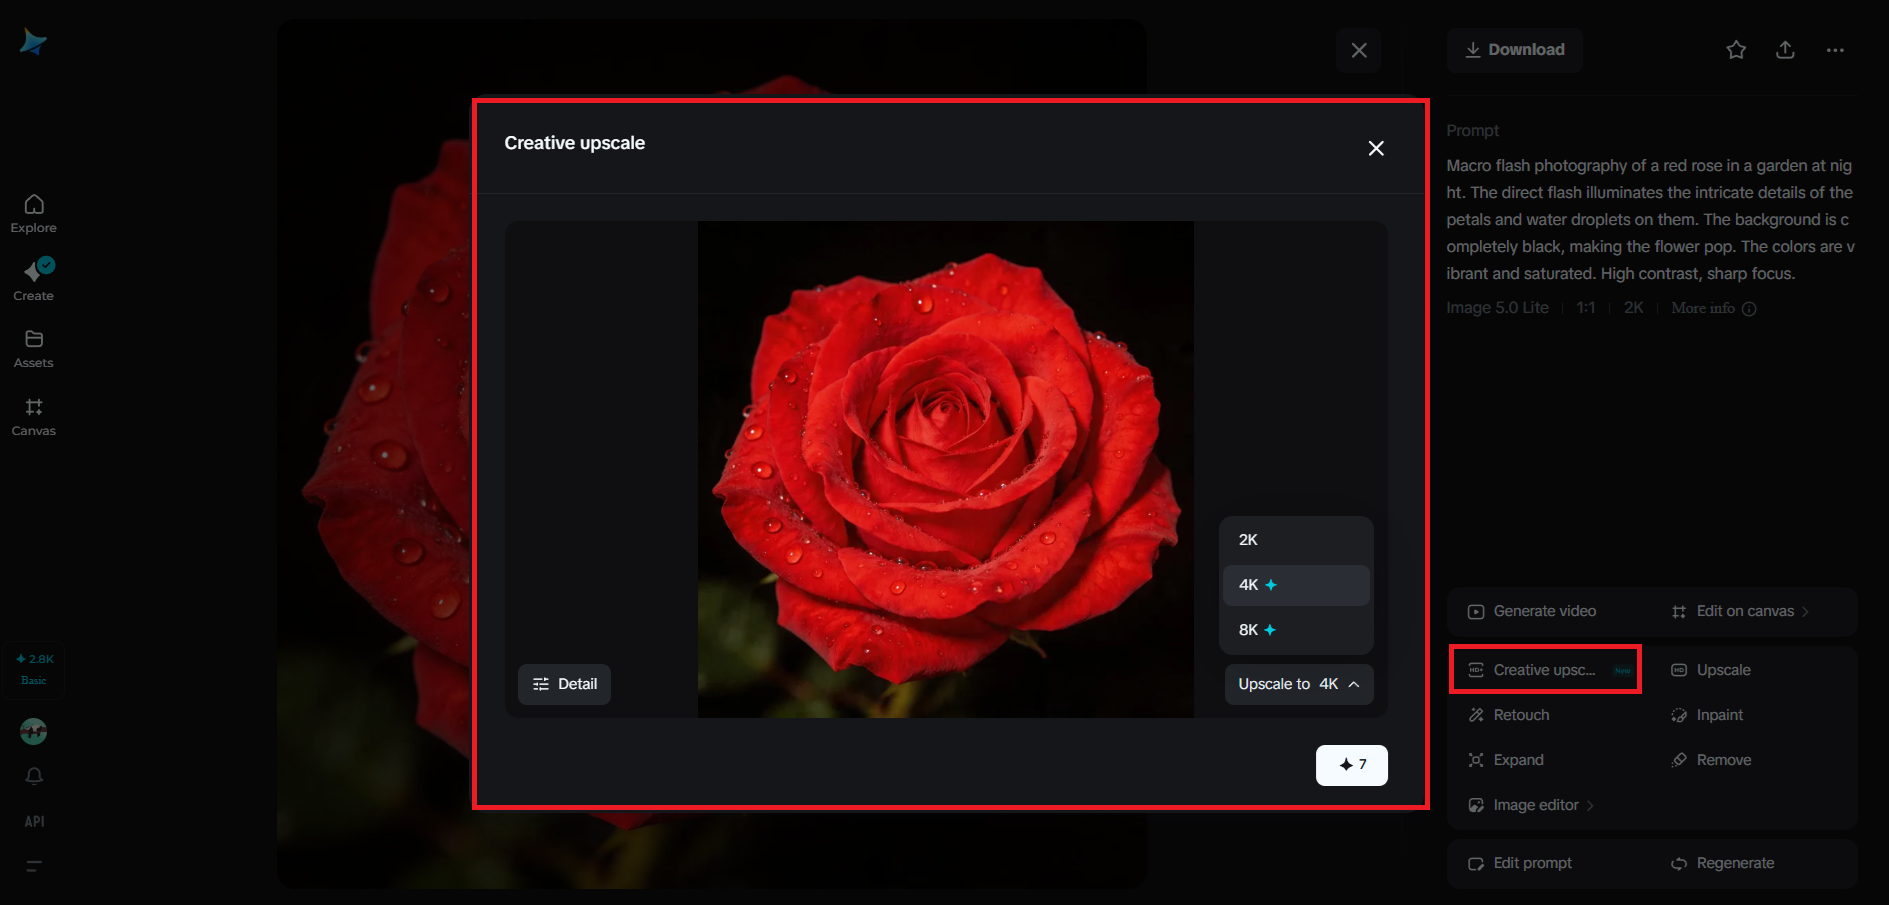
Task: Click the More info link under the prompt
Action: [1703, 308]
